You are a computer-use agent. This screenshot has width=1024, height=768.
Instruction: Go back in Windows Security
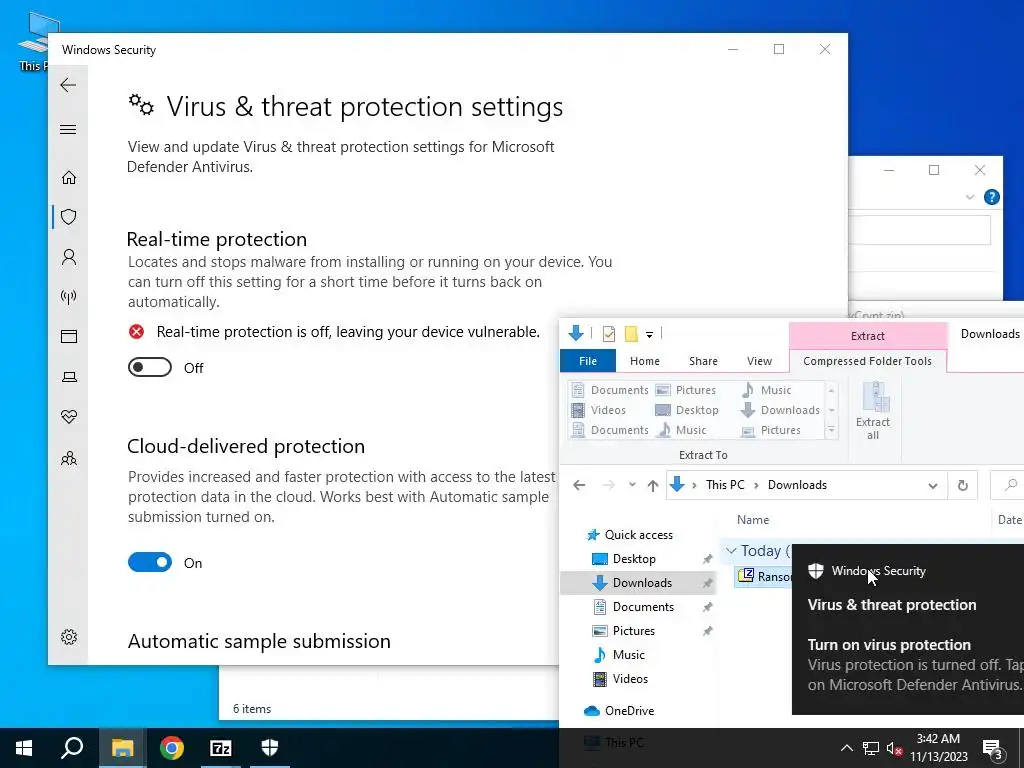pos(68,85)
